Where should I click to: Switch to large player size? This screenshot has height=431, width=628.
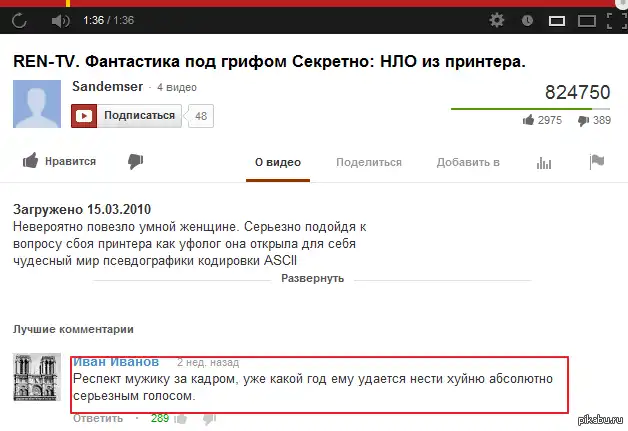pyautogui.click(x=587, y=20)
